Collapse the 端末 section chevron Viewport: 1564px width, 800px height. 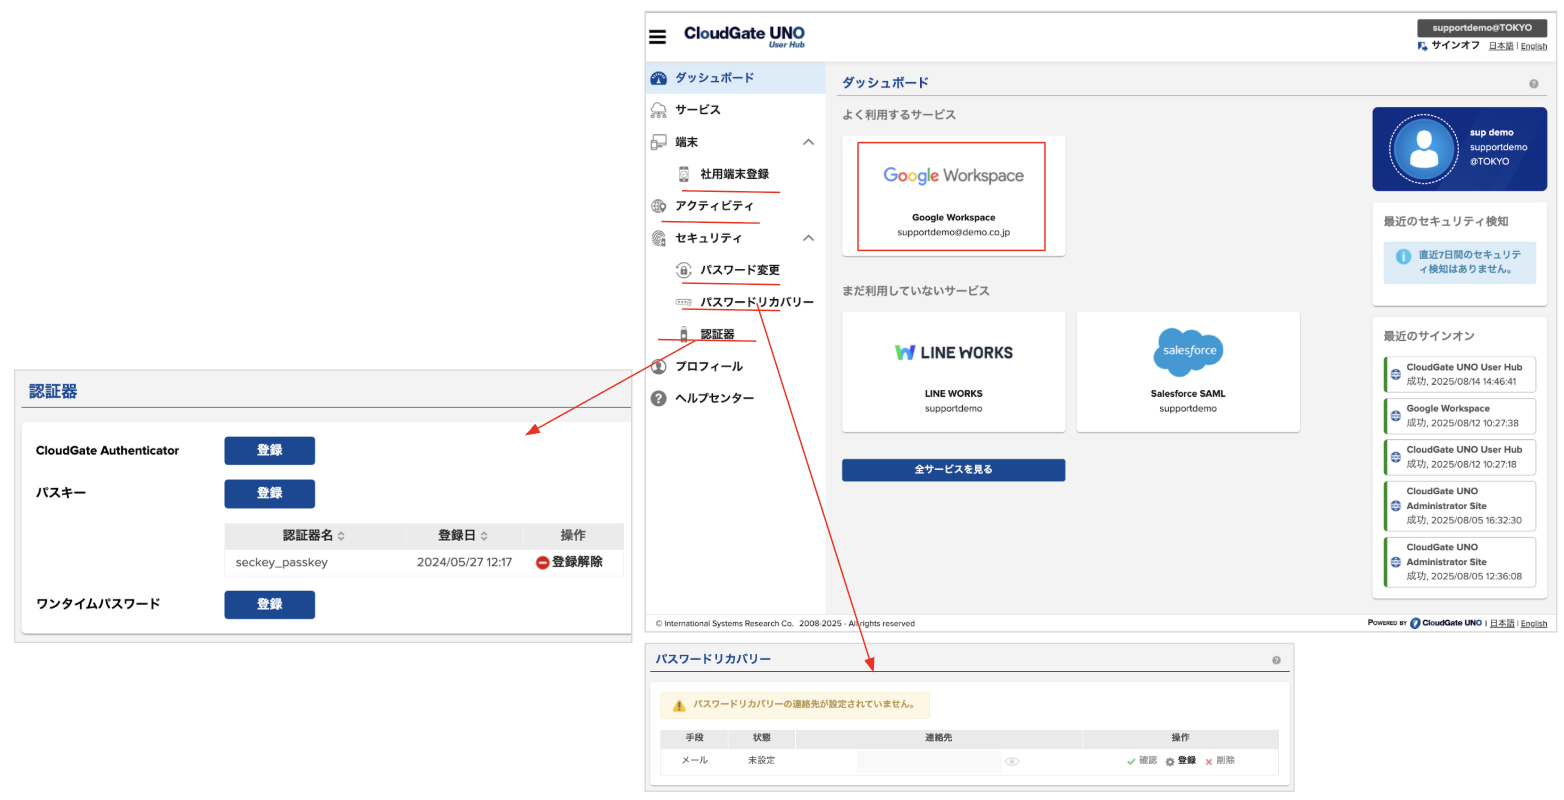click(808, 142)
